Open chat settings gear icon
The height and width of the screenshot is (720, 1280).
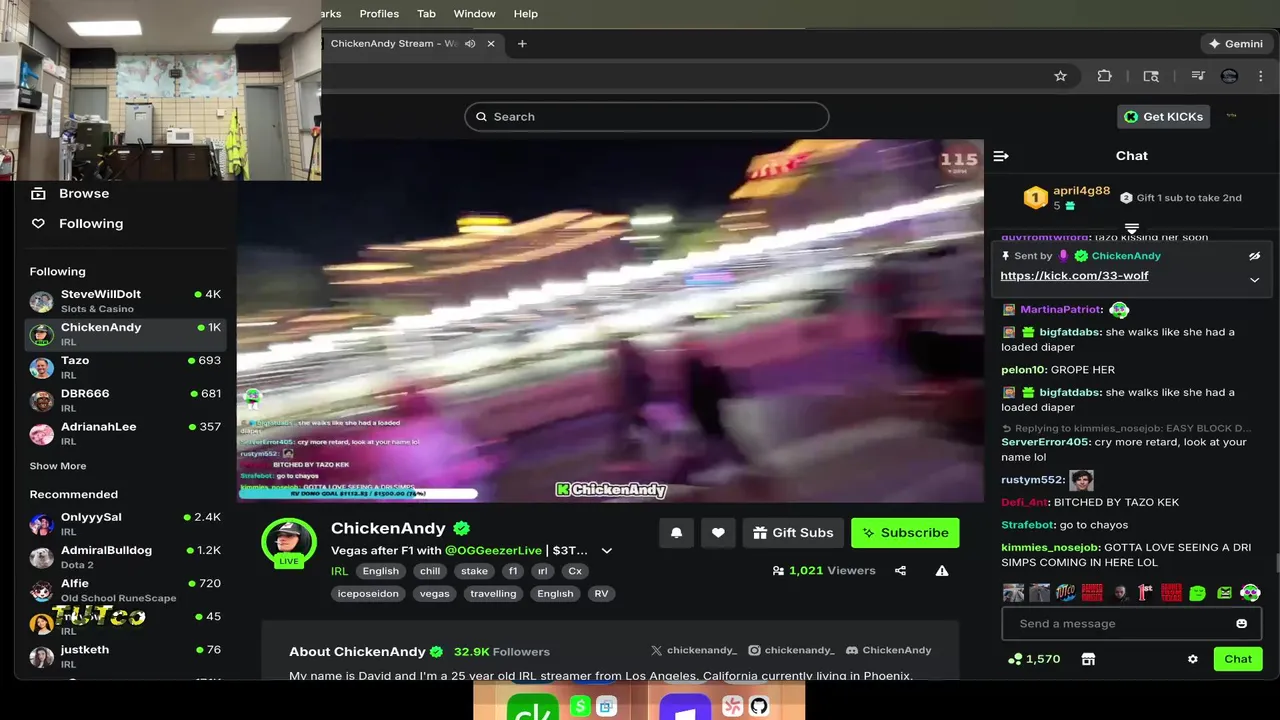[x=1192, y=659]
